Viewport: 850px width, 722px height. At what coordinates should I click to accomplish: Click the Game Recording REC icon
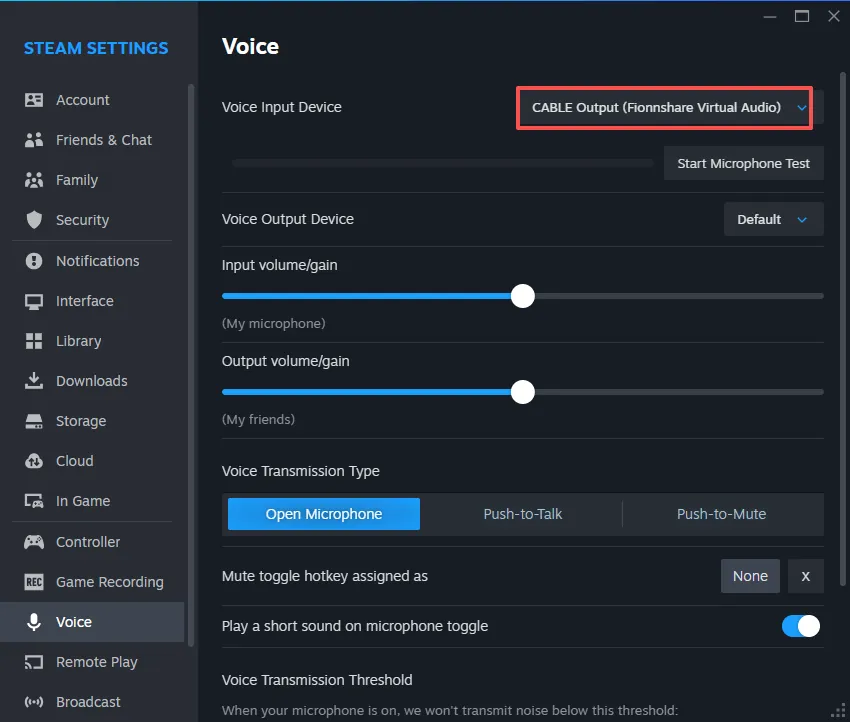pos(34,582)
